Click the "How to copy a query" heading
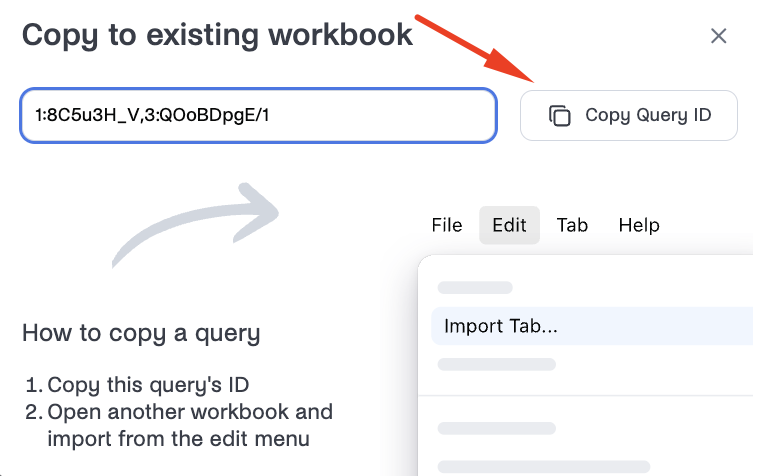Screen dimensions: 758x476 point(141,333)
